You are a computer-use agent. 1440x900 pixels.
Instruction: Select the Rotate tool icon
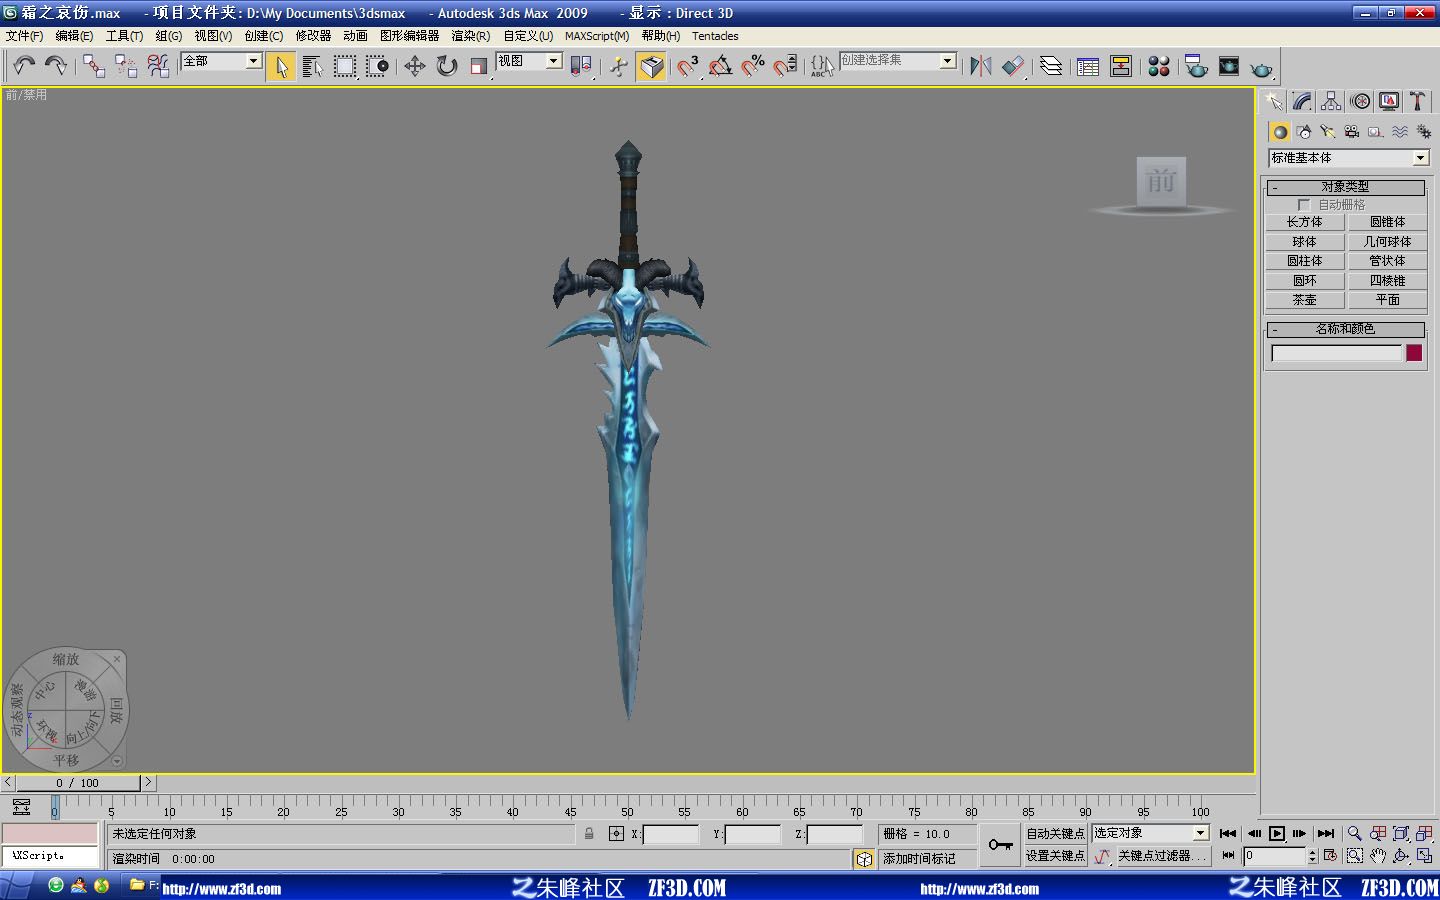(447, 66)
